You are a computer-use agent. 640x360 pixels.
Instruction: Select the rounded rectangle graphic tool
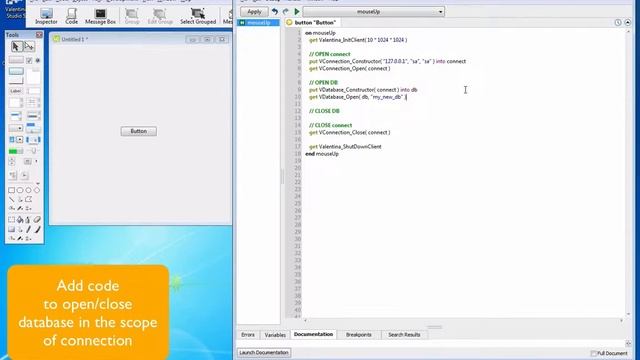pyautogui.click(x=20, y=190)
